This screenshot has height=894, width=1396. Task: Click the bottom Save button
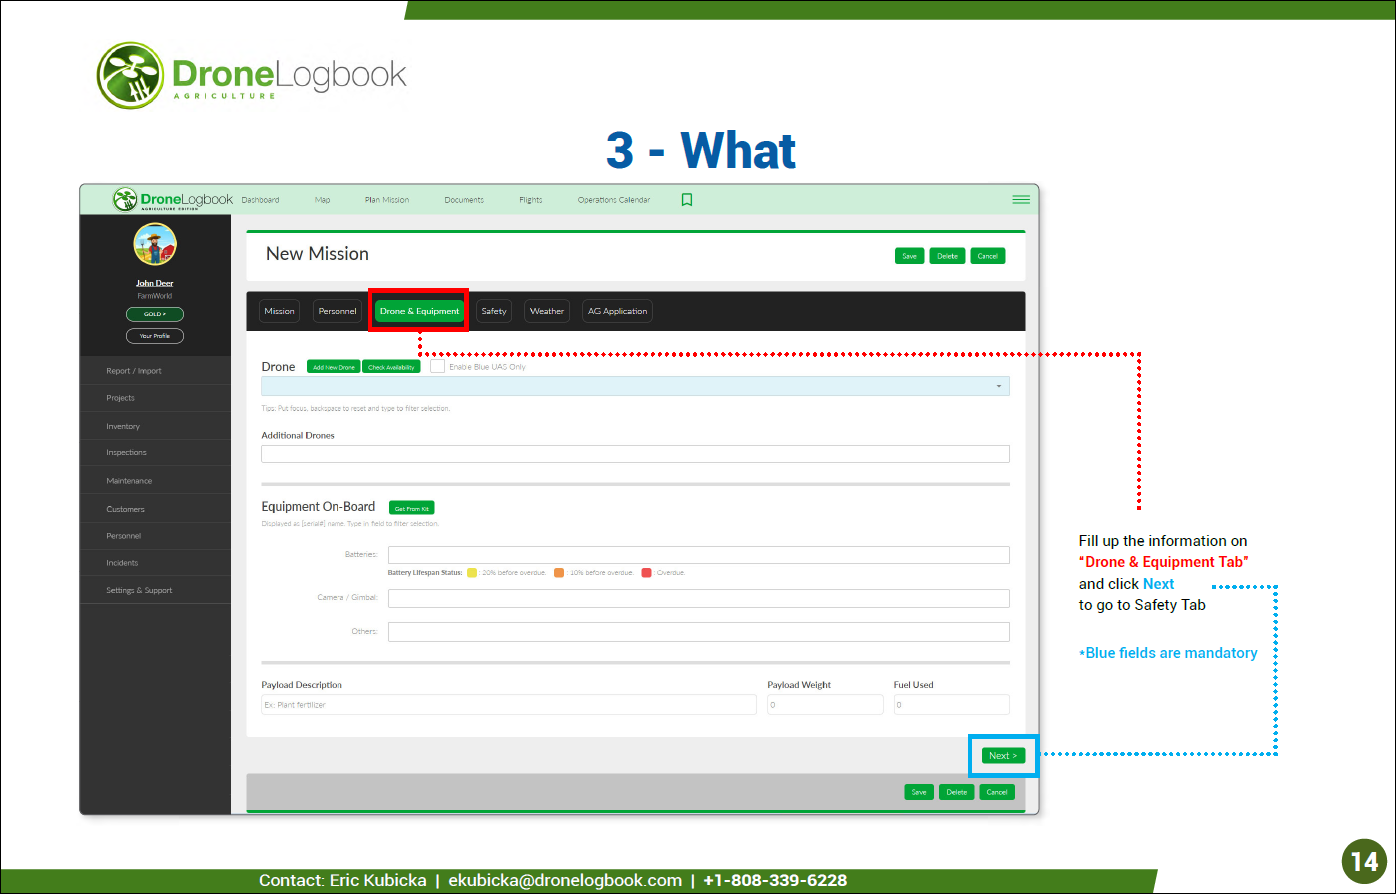coord(919,792)
